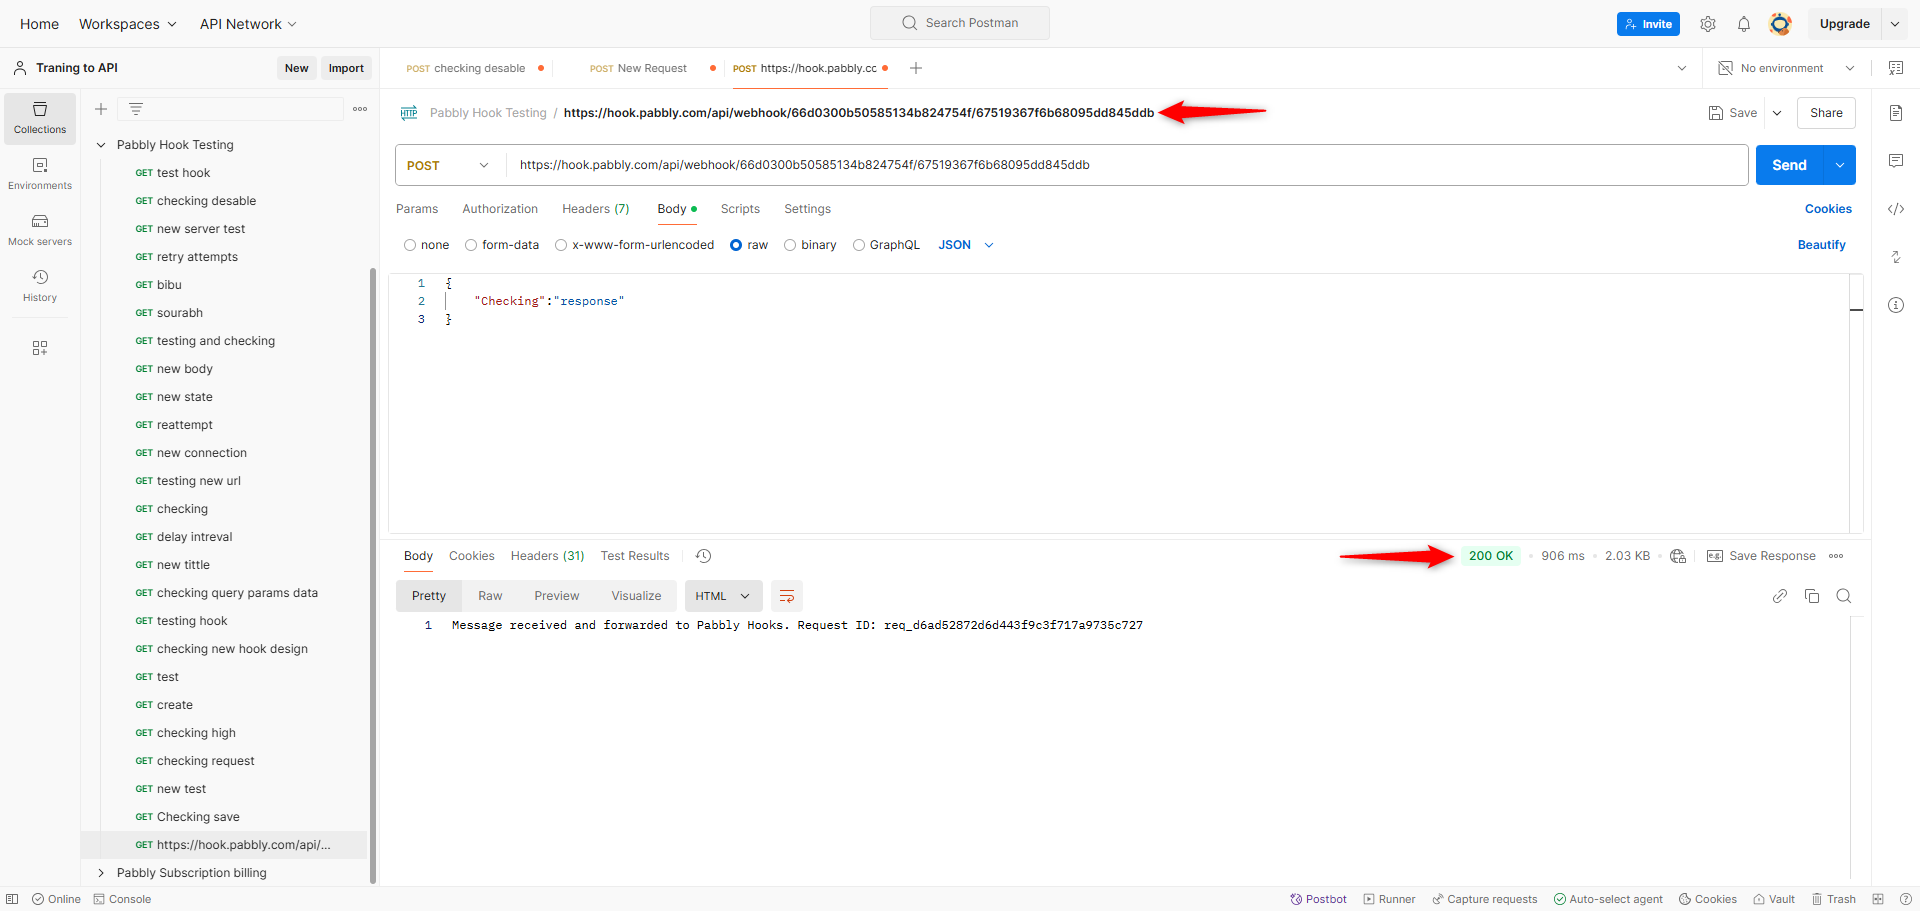
Task: Switch to the Authorization tab
Action: click(x=500, y=209)
